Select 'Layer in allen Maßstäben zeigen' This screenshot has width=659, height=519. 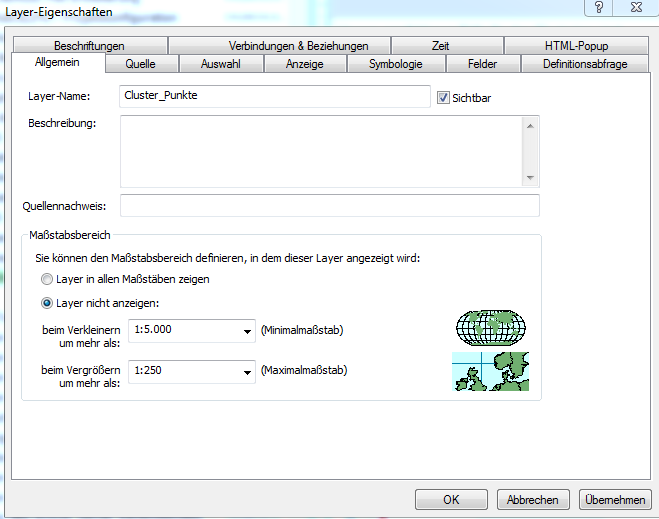47,279
